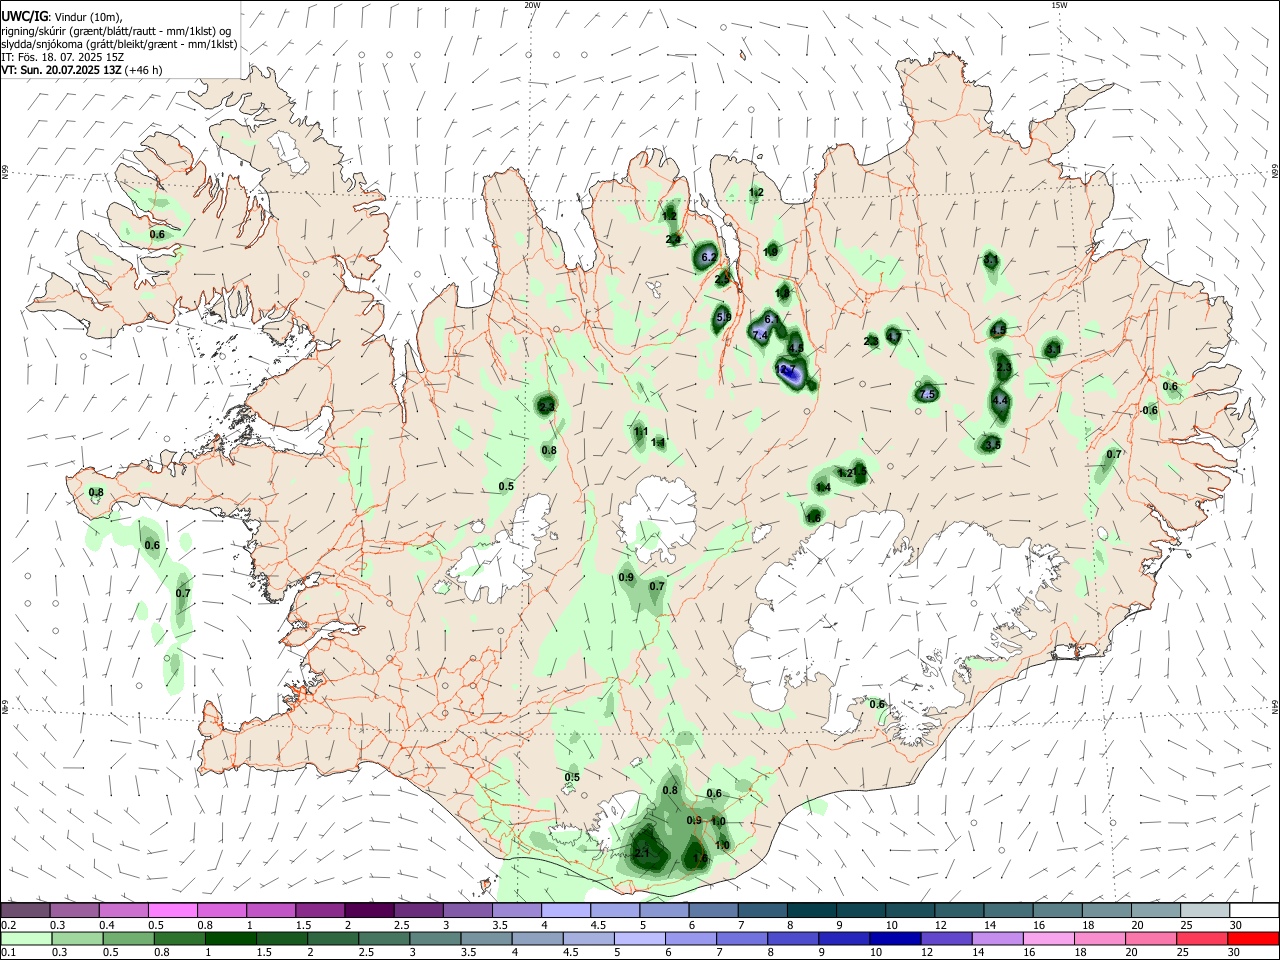Click the darkest purple swatch right of snow 2
This screenshot has height=960, width=1280.
pyautogui.click(x=369, y=911)
